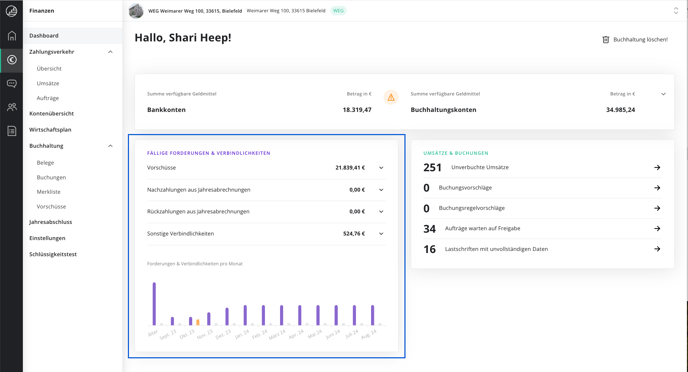688x372 pixels.
Task: Open arrow for Unverbuchte Umsätze
Action: (657, 168)
